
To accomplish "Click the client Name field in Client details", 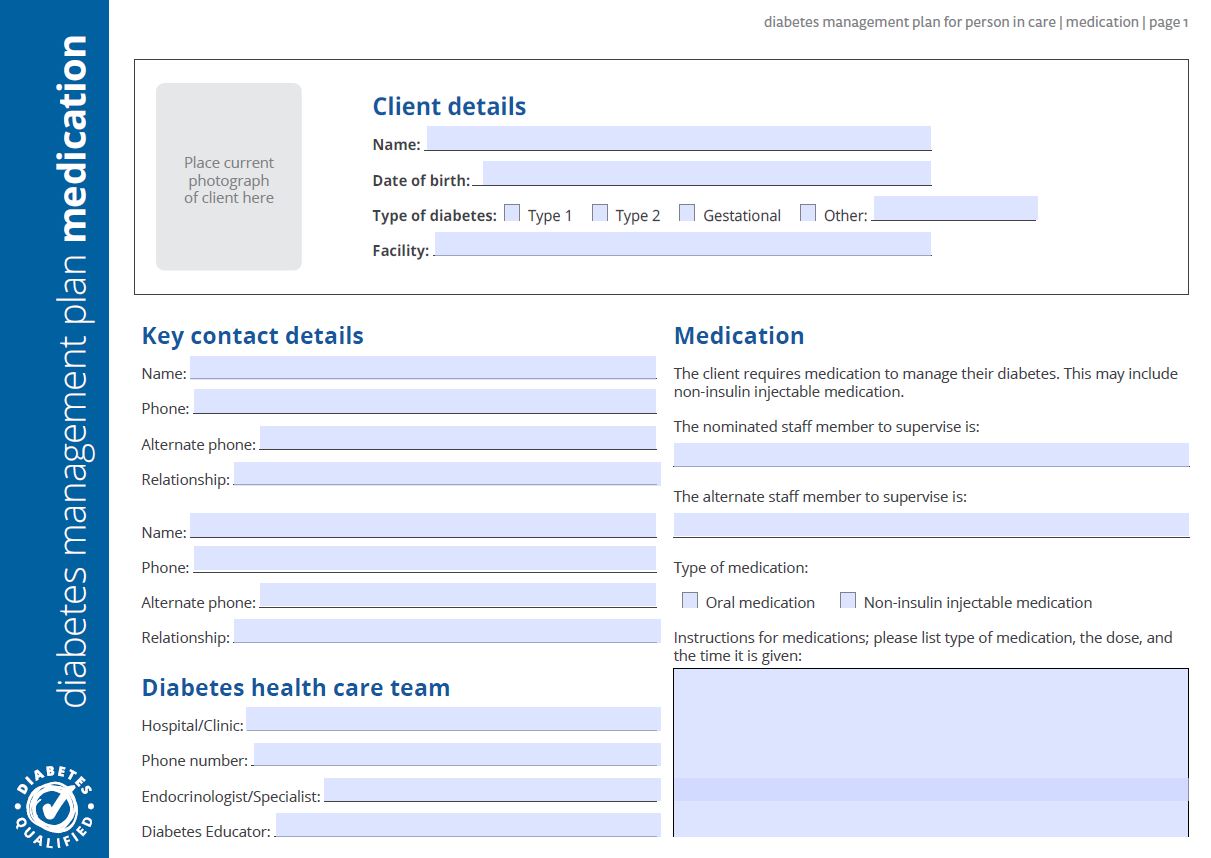I will pos(678,138).
